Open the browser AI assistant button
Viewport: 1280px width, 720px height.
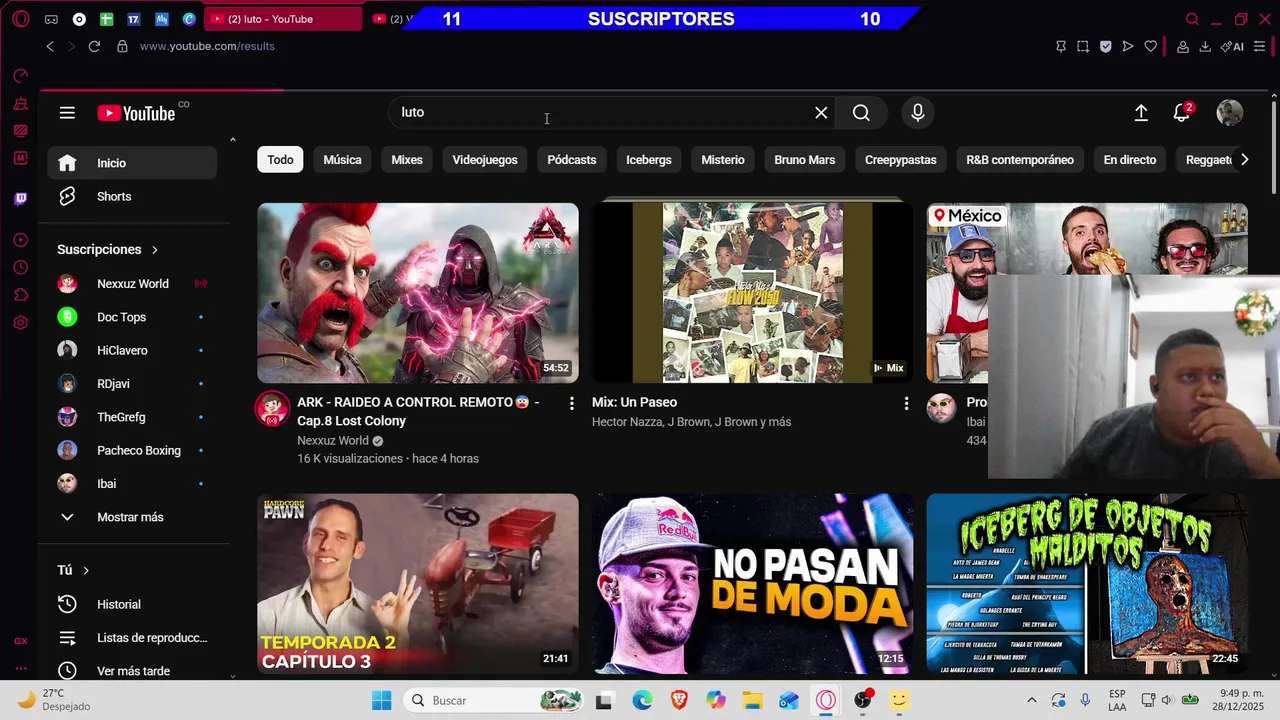1232,46
